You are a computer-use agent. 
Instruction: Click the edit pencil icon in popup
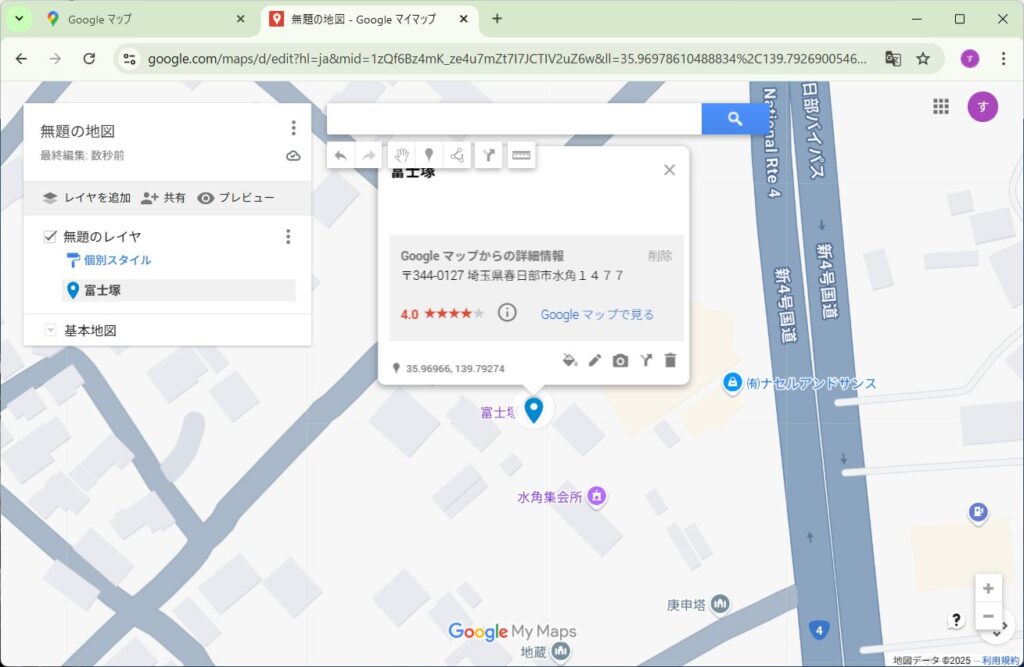pos(595,361)
